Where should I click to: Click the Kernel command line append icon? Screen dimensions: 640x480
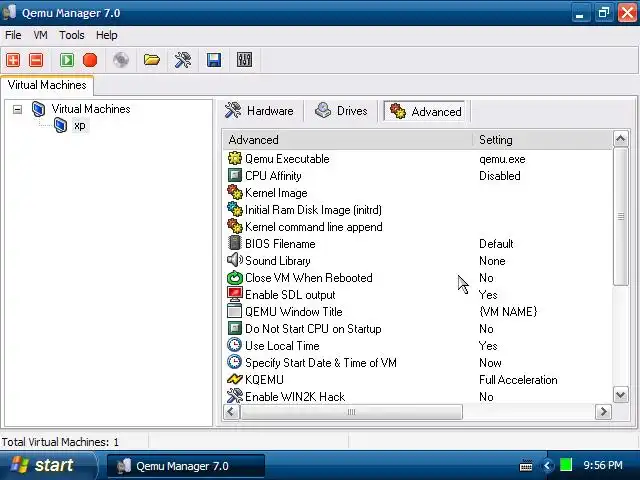(x=235, y=227)
